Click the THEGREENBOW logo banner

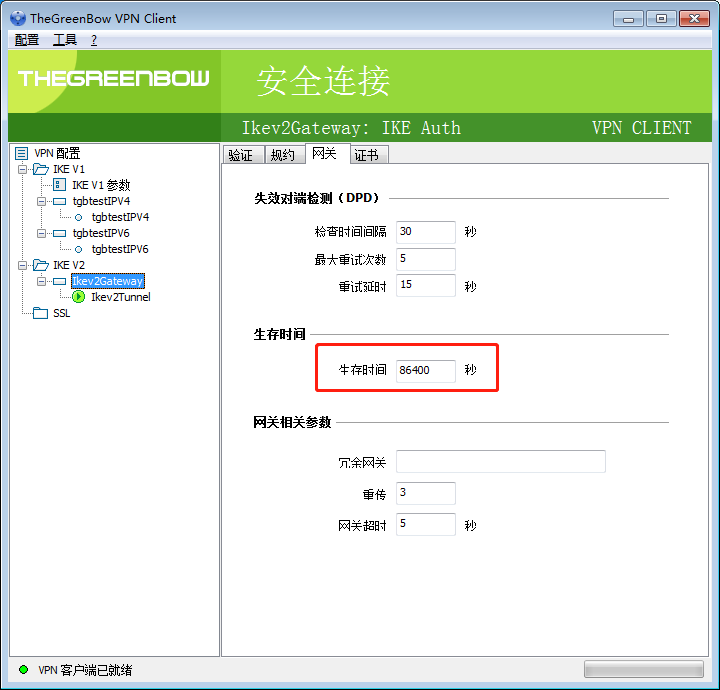tap(113, 78)
